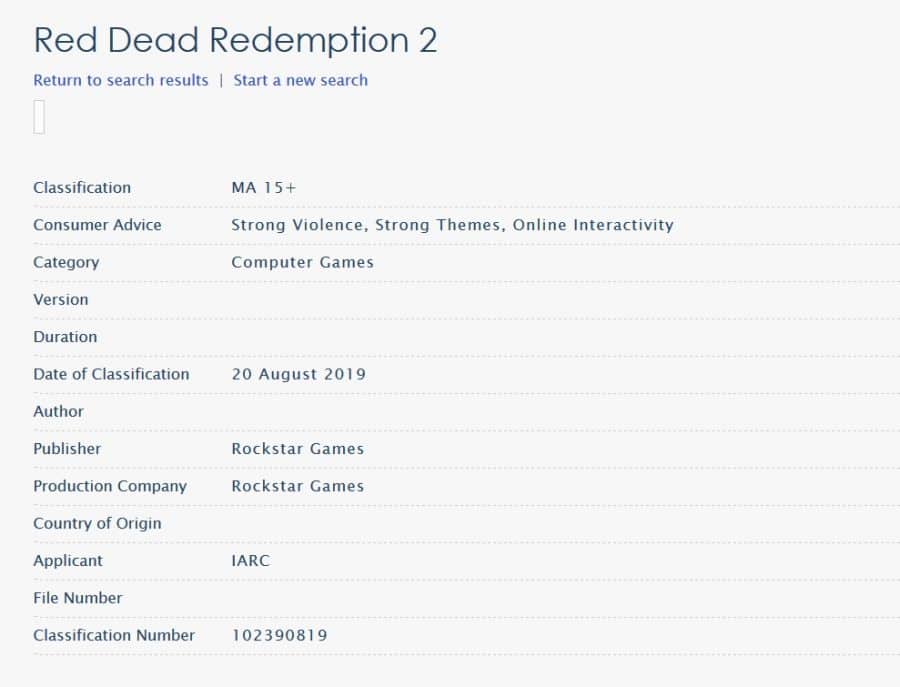Select the Duration field label

[x=65, y=337]
